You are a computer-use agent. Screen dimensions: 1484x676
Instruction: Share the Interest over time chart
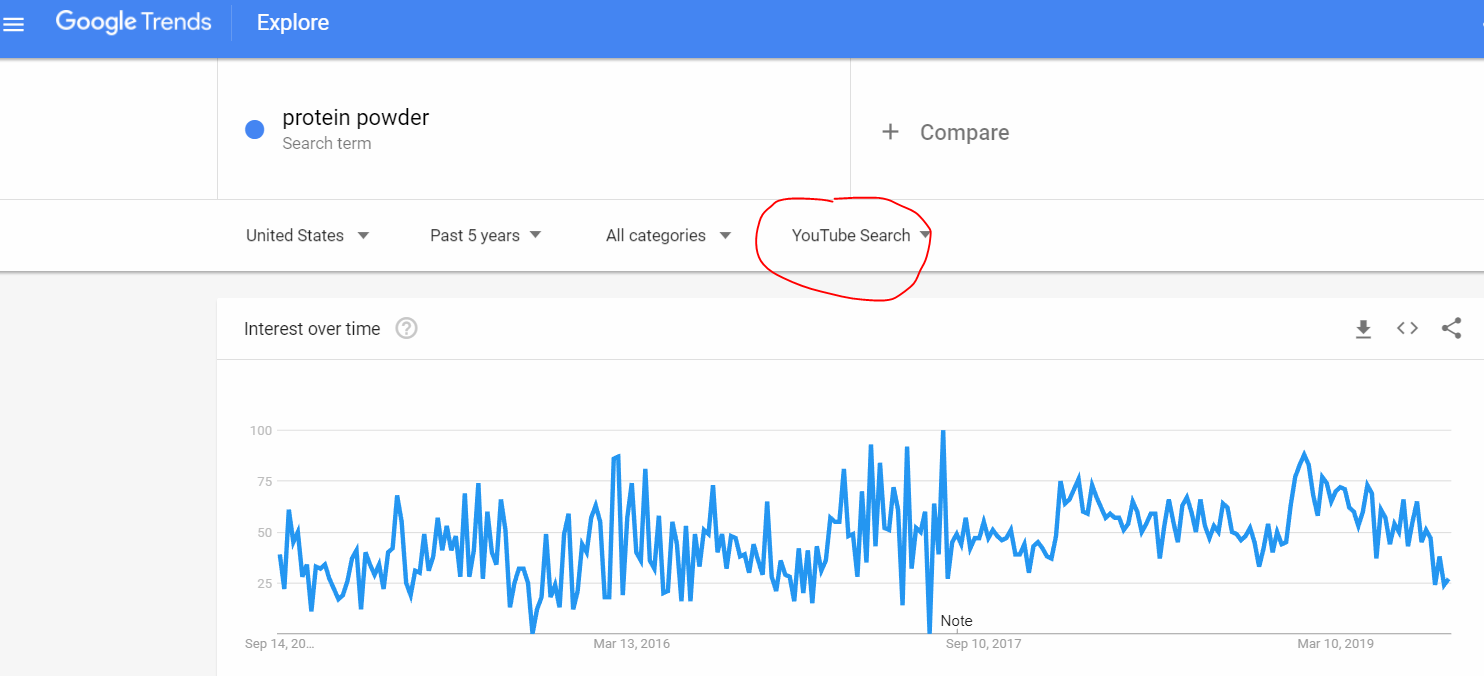(1451, 329)
